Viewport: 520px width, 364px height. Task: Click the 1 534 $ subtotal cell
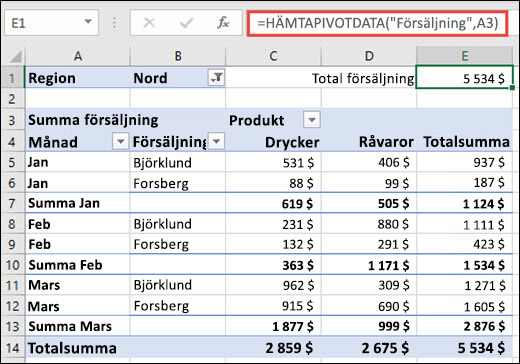[465, 265]
